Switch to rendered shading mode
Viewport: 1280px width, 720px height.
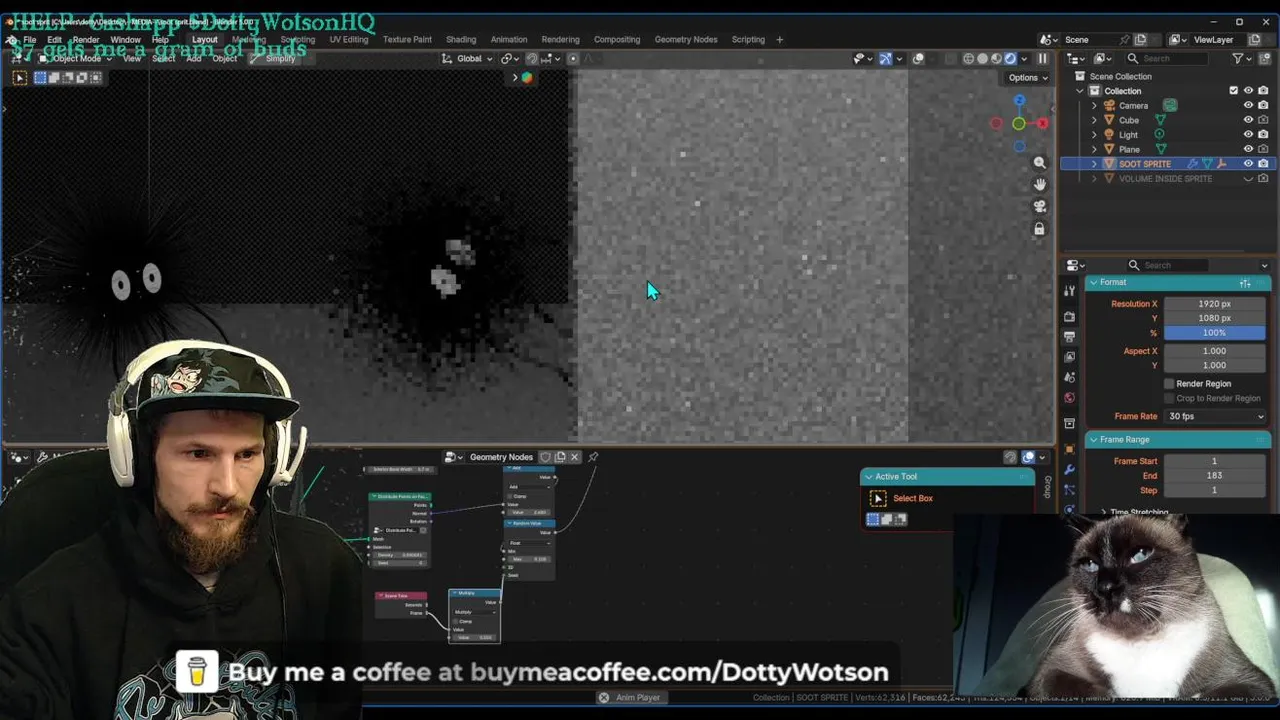(x=1010, y=58)
